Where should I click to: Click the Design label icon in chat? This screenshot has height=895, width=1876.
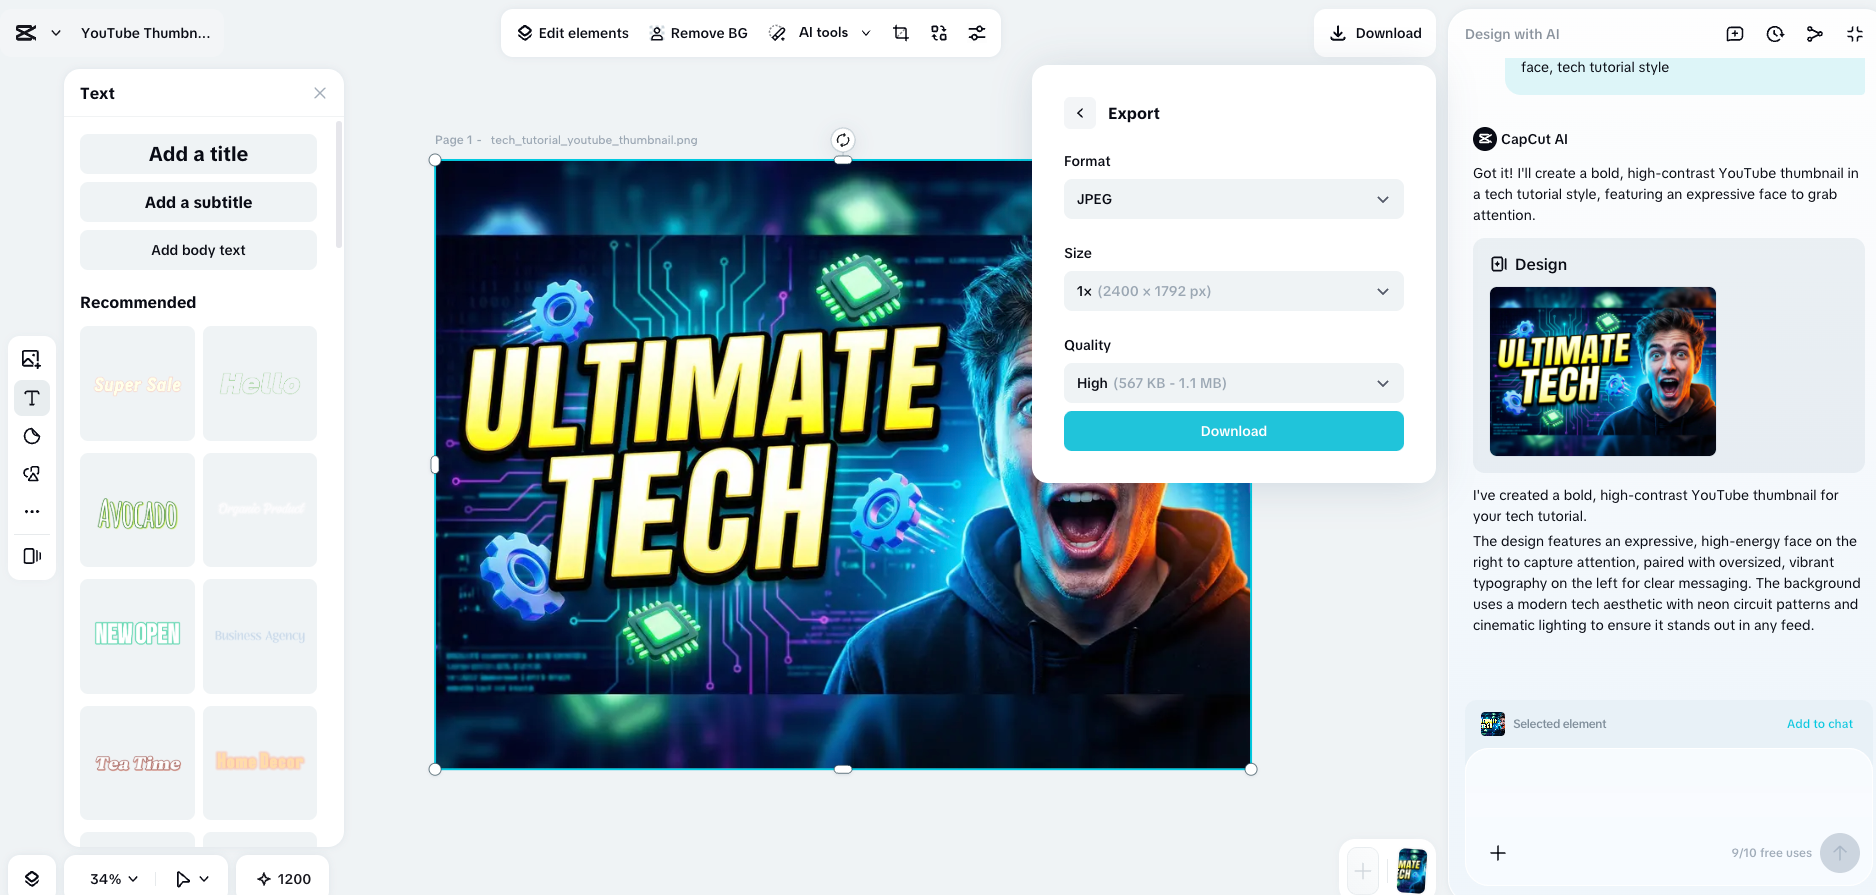(x=1499, y=264)
